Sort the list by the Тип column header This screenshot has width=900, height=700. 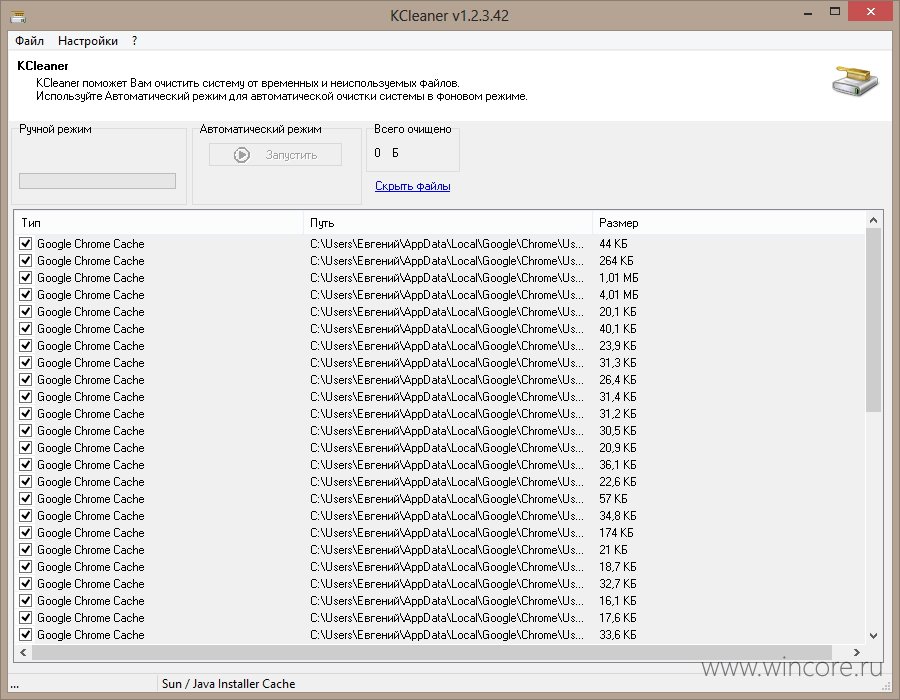click(158, 223)
